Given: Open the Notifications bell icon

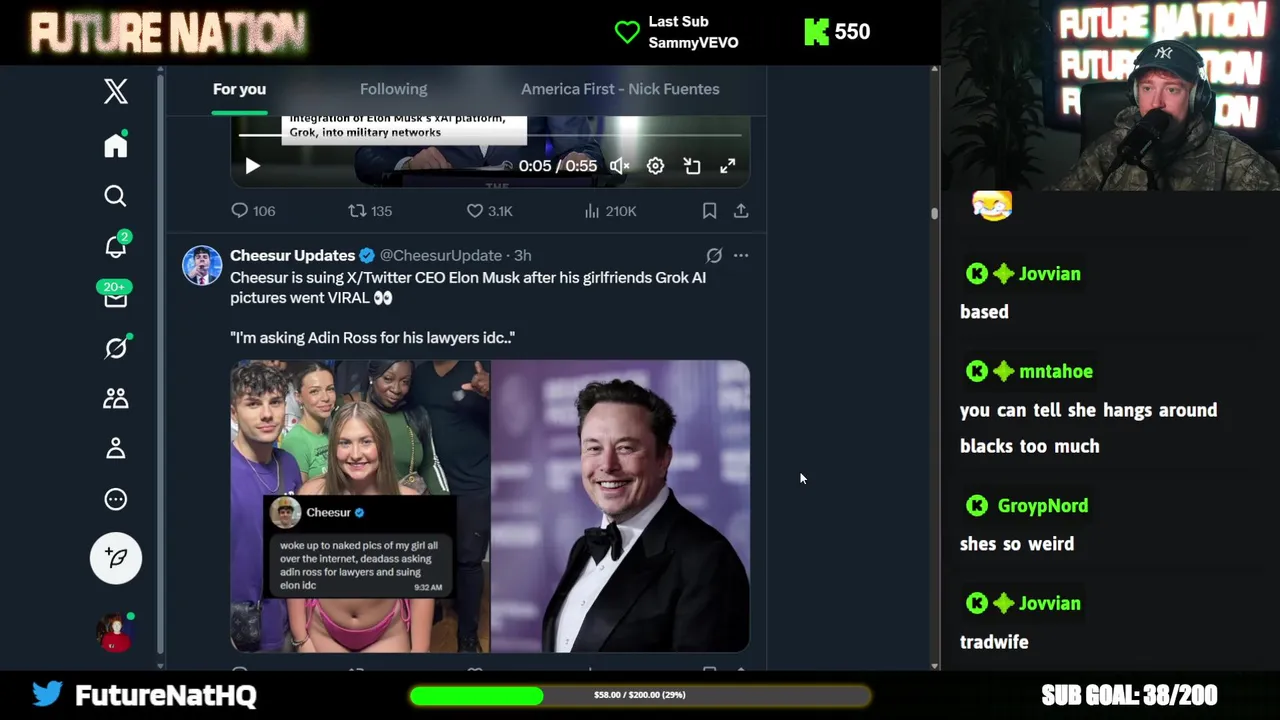Looking at the screenshot, I should click(x=116, y=246).
